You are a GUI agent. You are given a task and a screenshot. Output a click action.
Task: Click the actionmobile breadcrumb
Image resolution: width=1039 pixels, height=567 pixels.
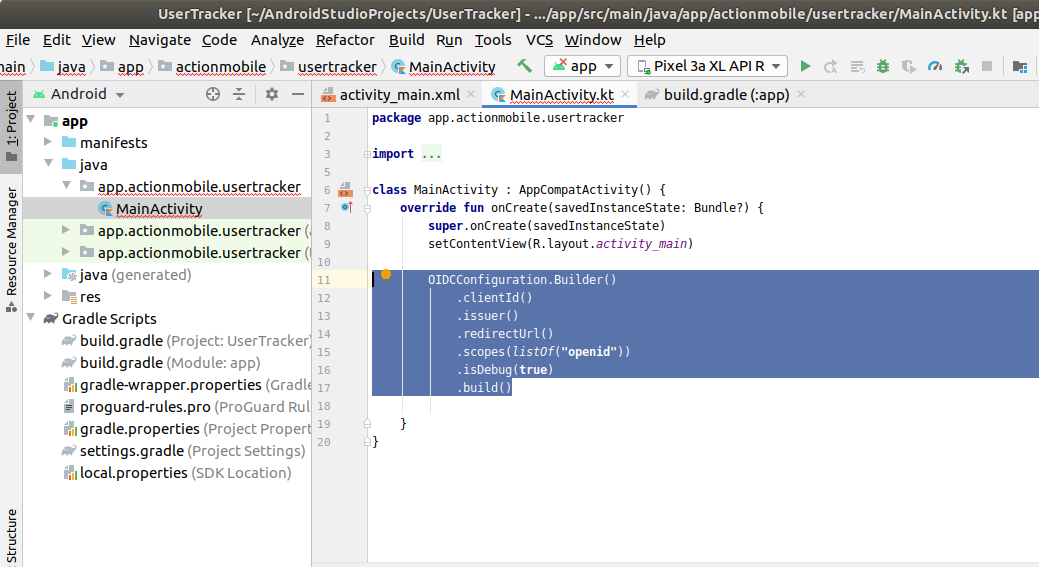[212, 67]
